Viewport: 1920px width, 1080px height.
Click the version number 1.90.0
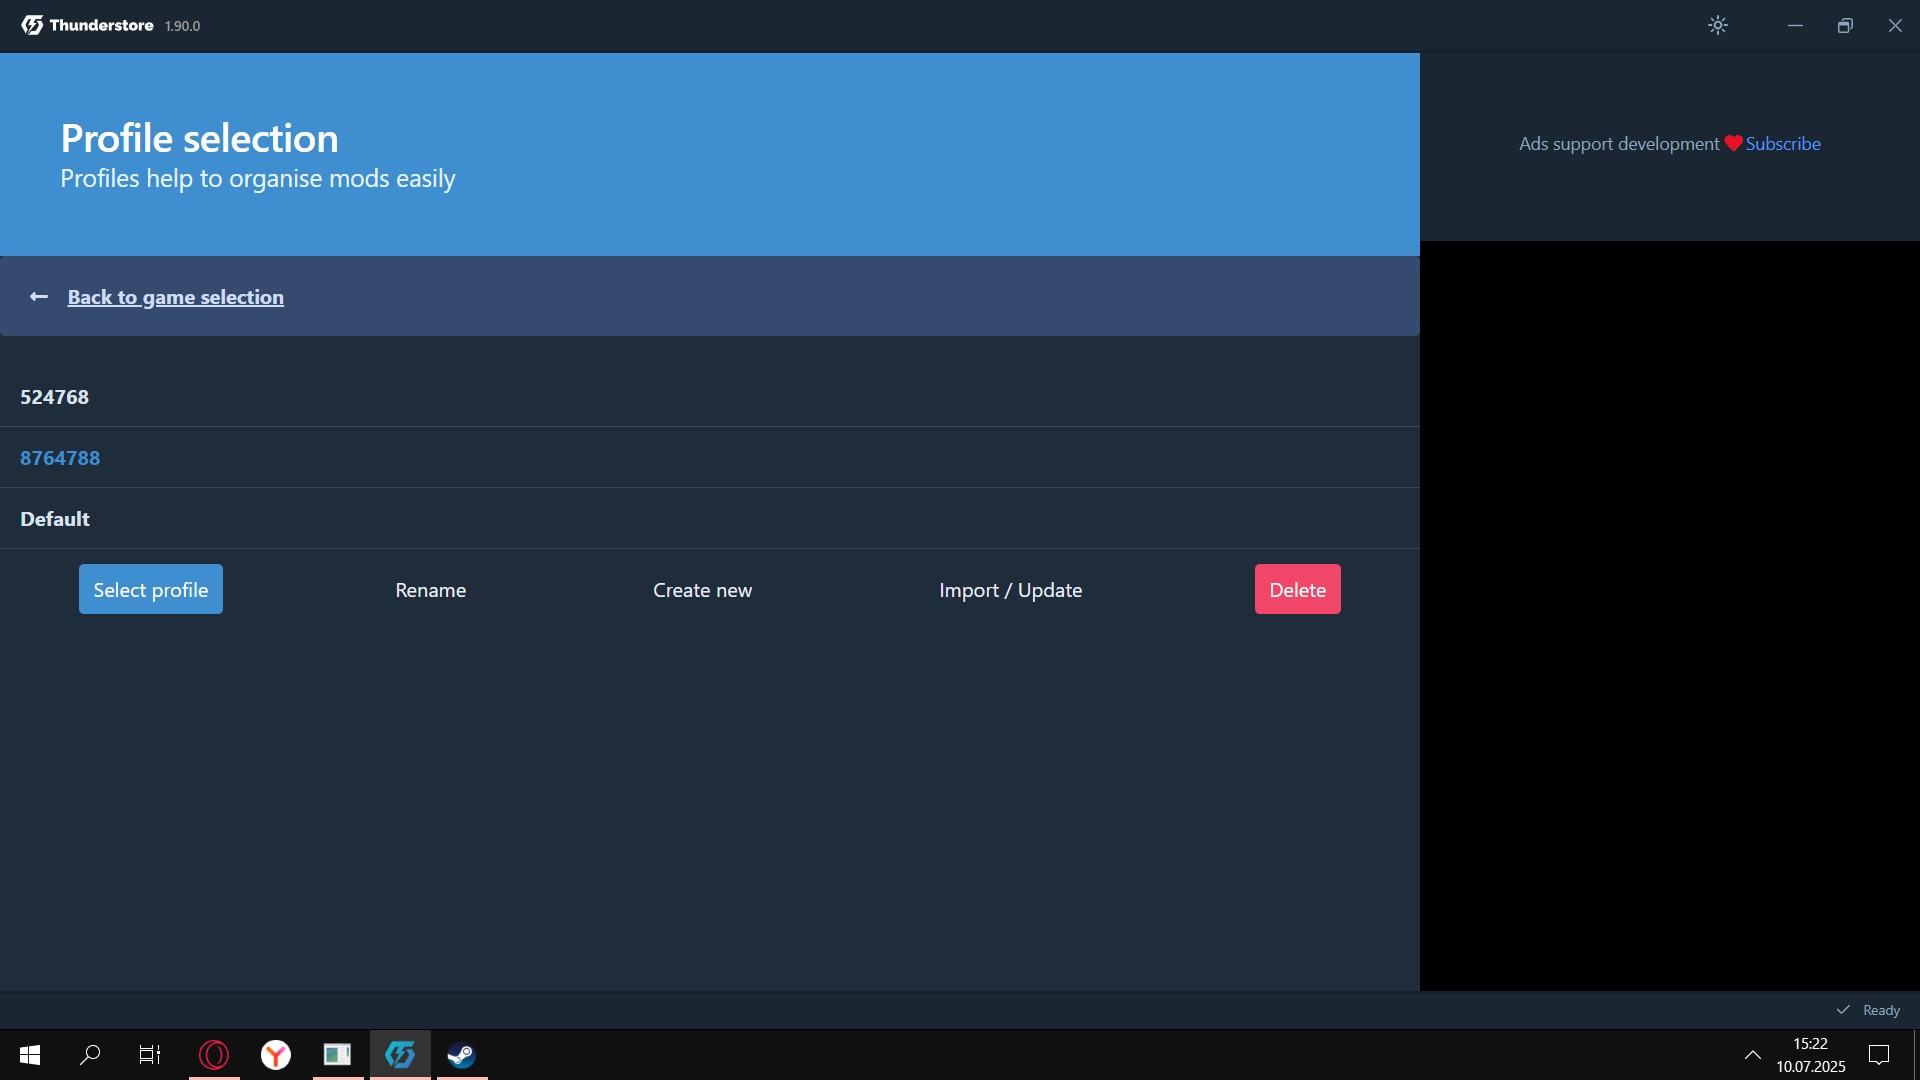182,26
